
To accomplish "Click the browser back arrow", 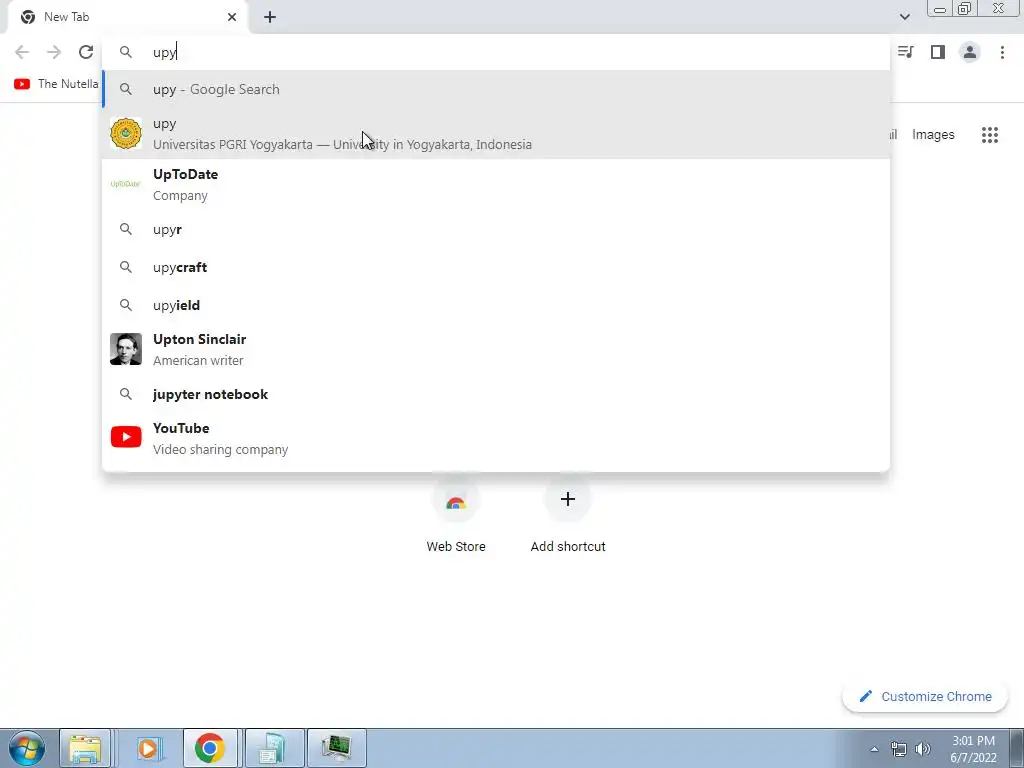I will [22, 52].
